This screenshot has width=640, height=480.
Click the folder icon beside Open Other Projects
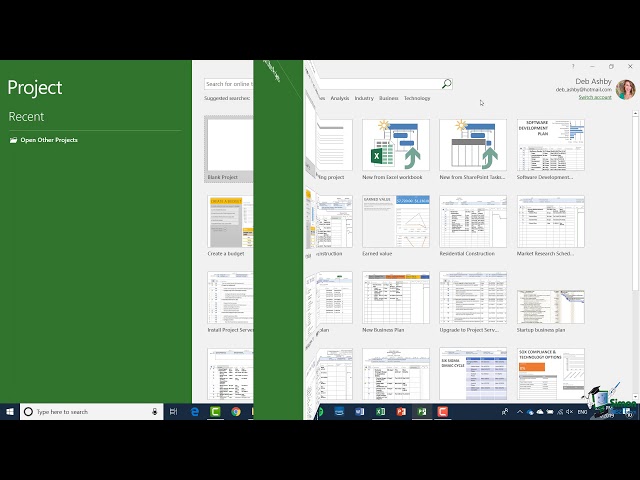13,140
